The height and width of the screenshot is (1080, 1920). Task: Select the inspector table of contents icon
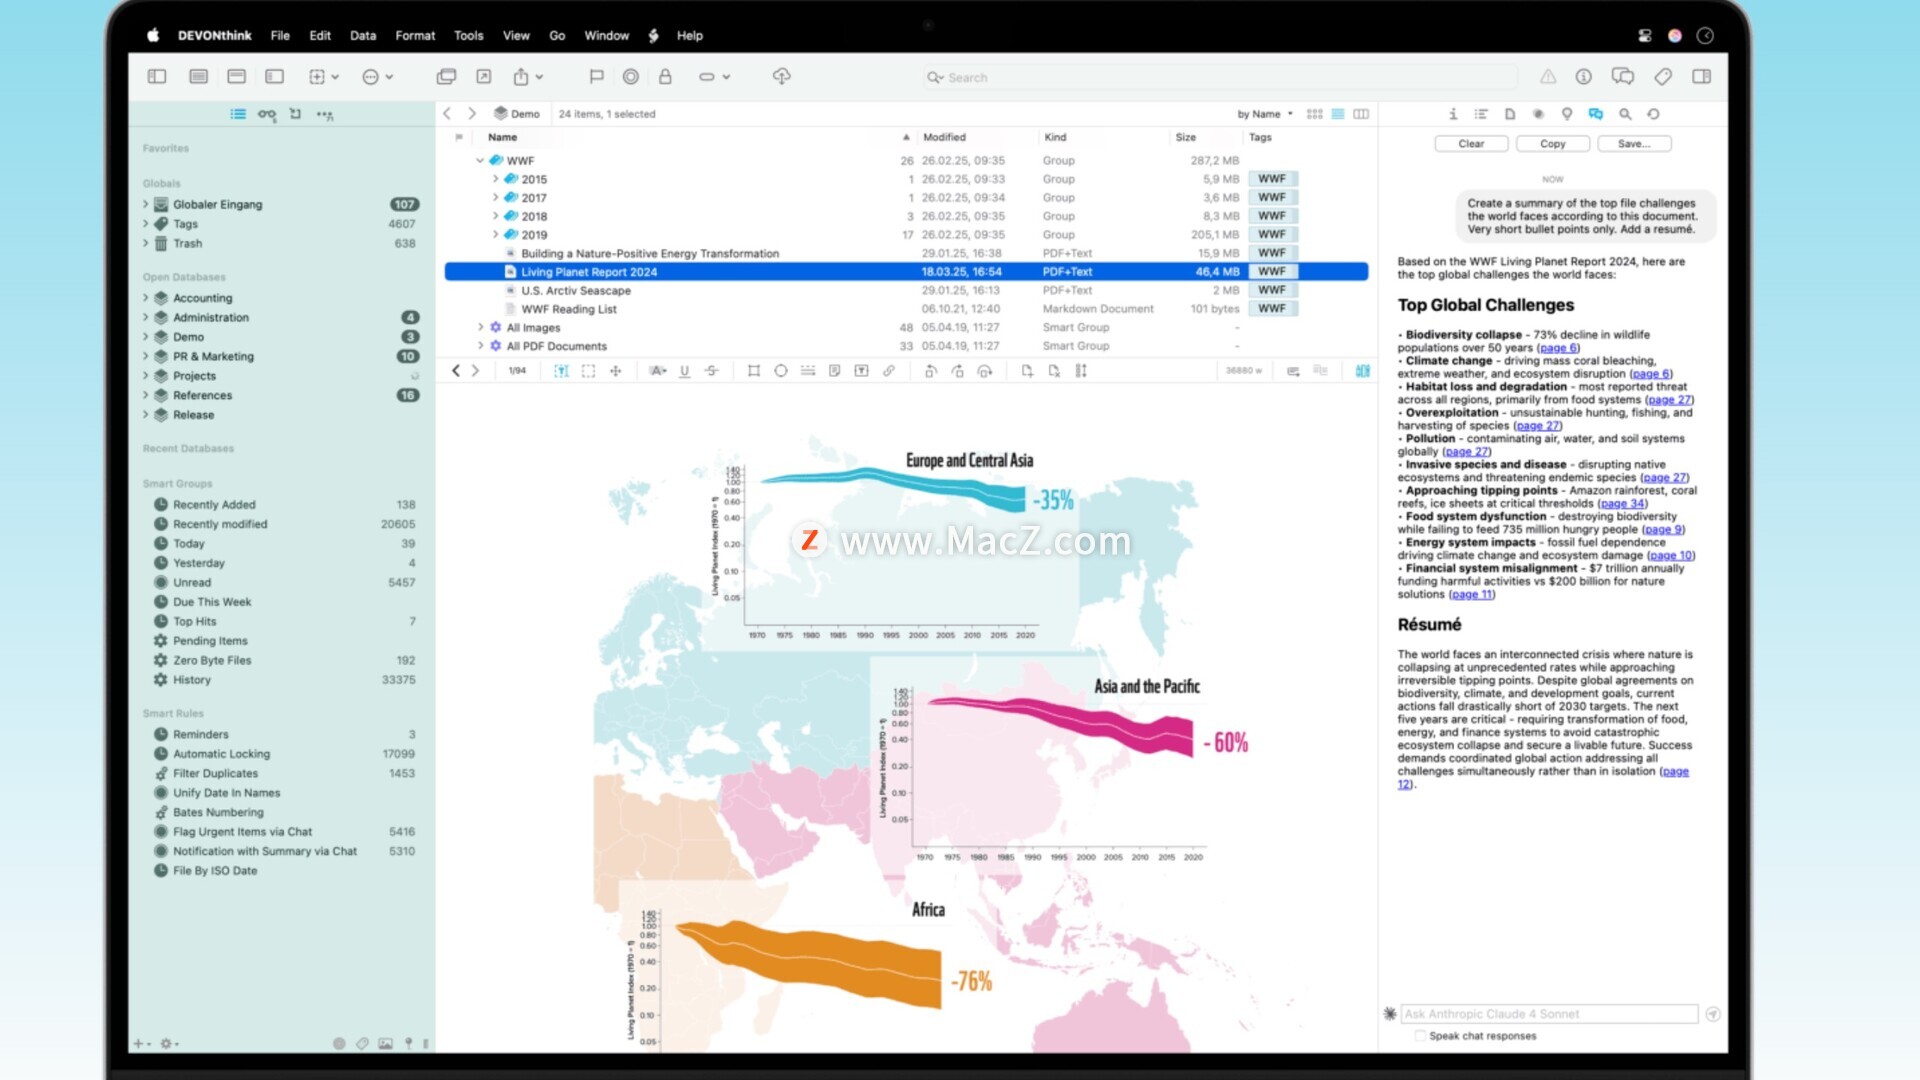pos(1482,114)
